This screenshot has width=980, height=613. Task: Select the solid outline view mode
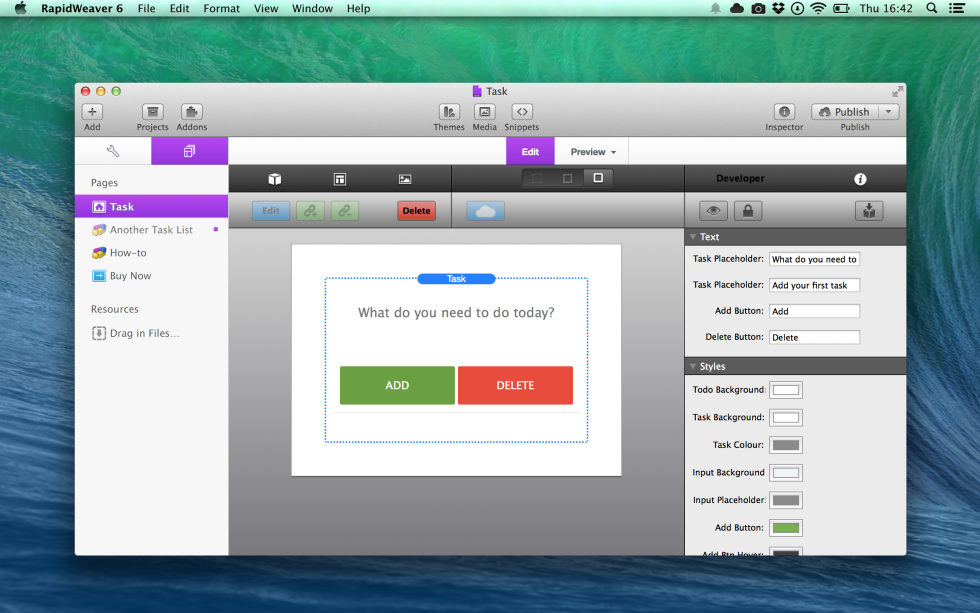click(x=598, y=178)
